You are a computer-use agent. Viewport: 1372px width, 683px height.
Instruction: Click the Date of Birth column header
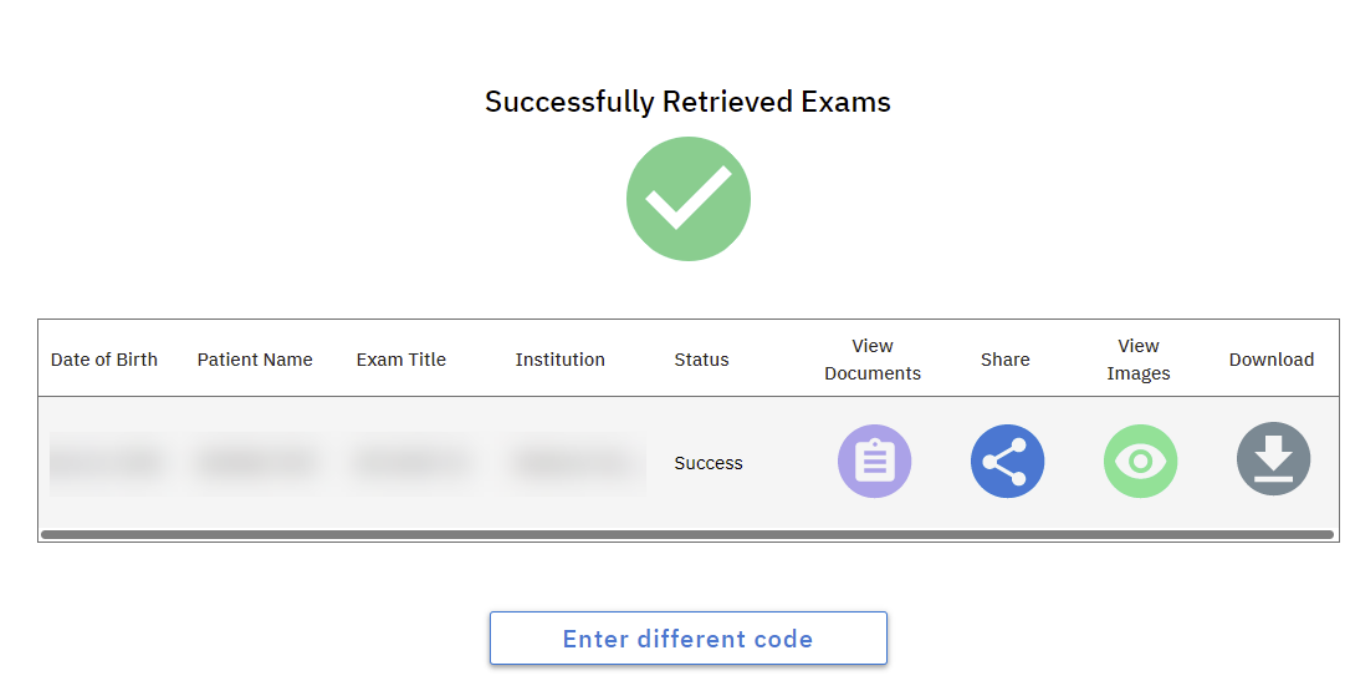click(x=104, y=359)
